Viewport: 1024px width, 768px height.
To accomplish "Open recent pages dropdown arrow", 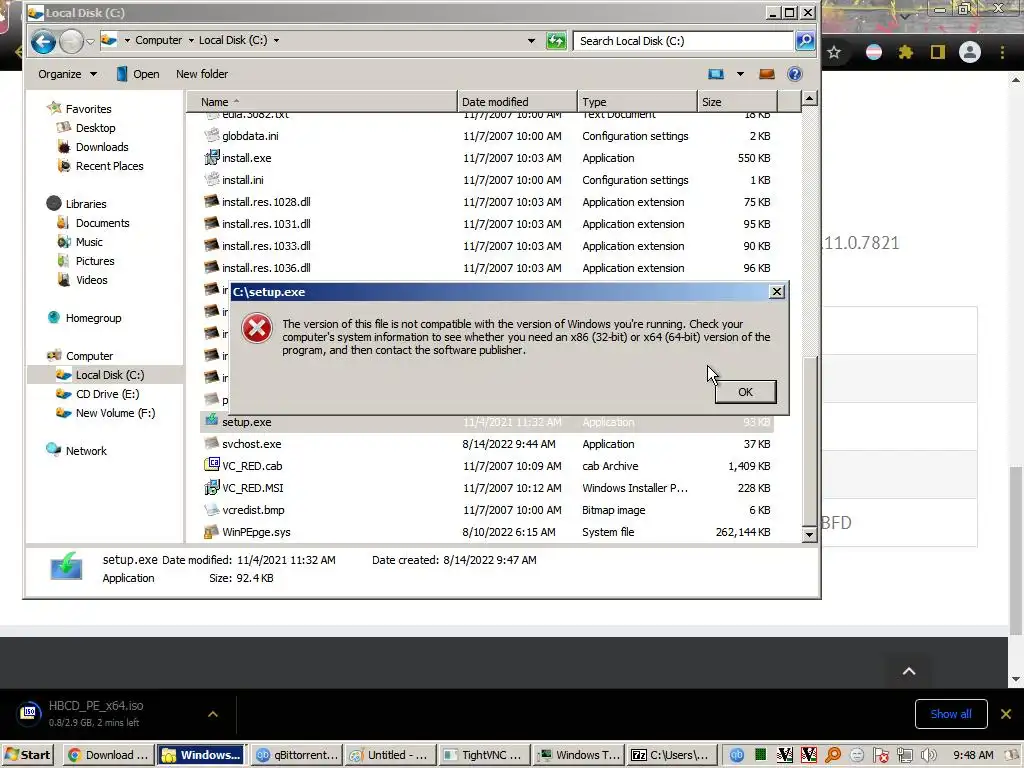I will [x=90, y=42].
